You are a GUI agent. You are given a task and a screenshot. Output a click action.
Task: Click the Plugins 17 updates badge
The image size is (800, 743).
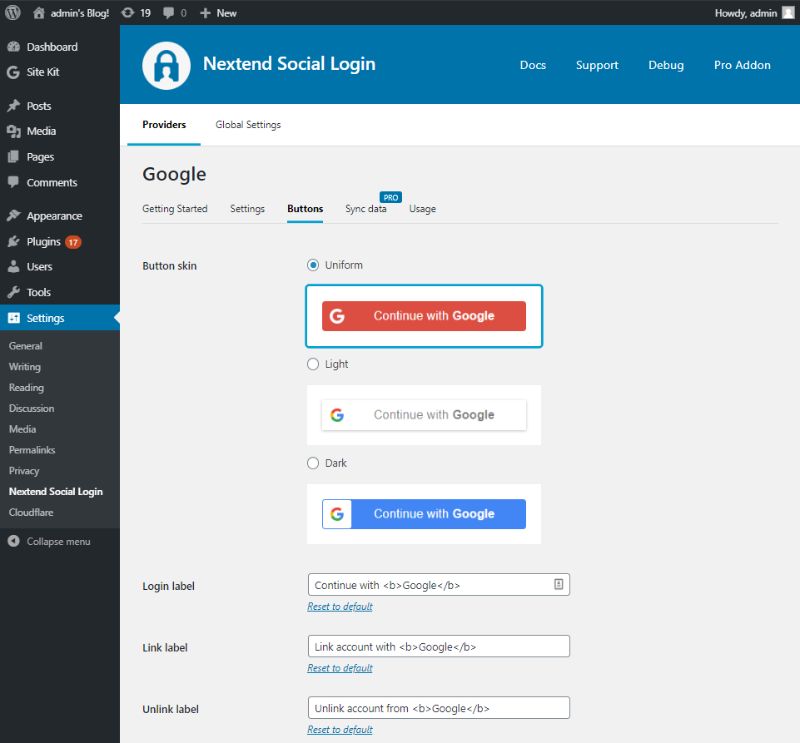73,242
